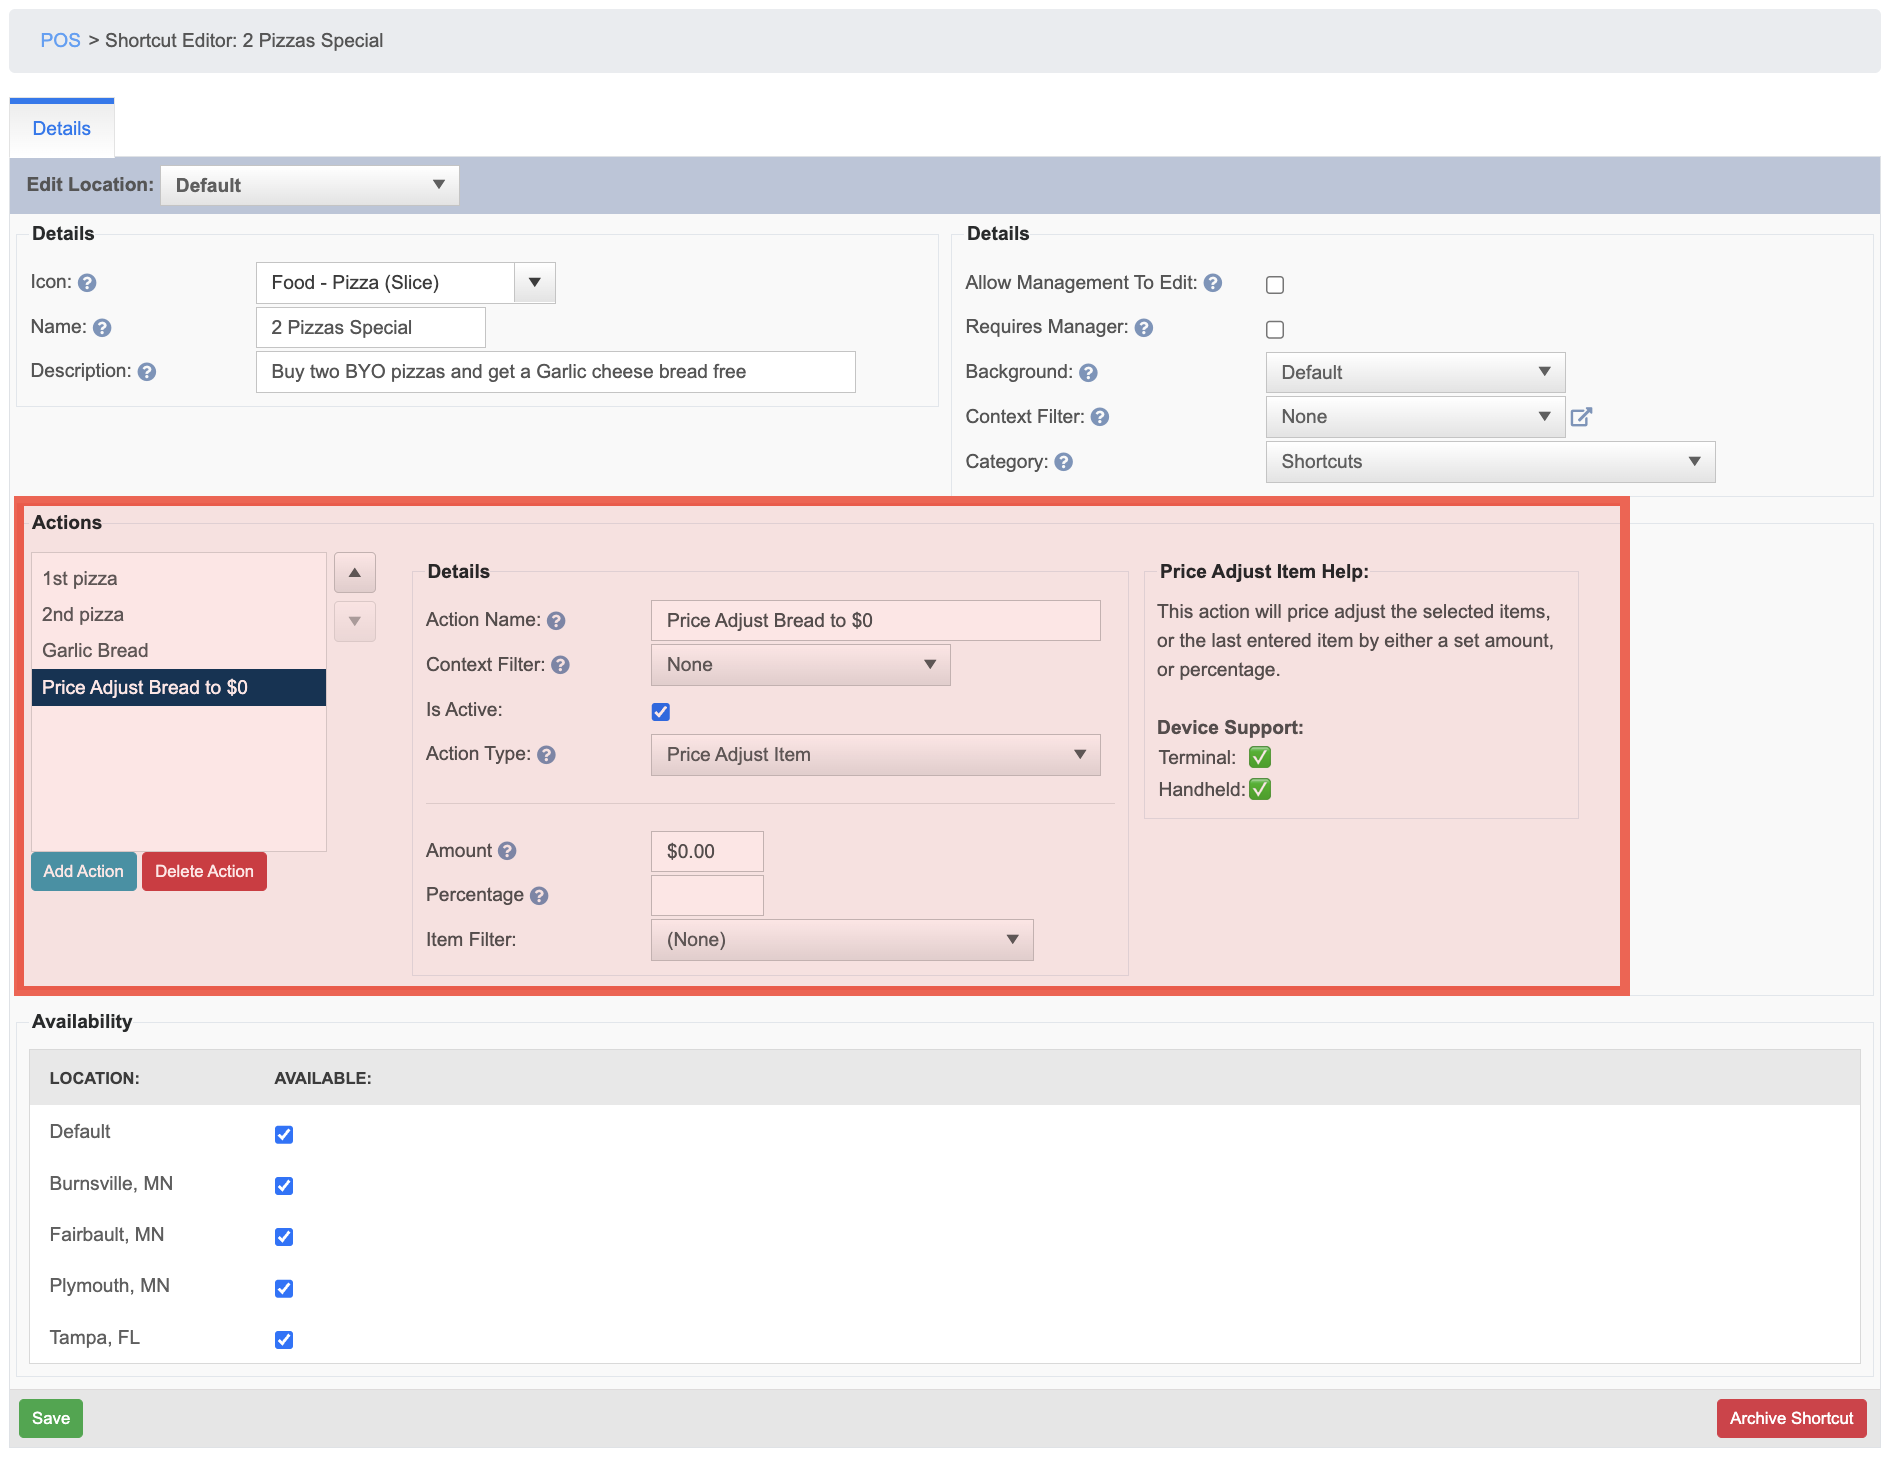Click help icon for Actions Context Filter
The image size is (1894, 1464).
[561, 665]
